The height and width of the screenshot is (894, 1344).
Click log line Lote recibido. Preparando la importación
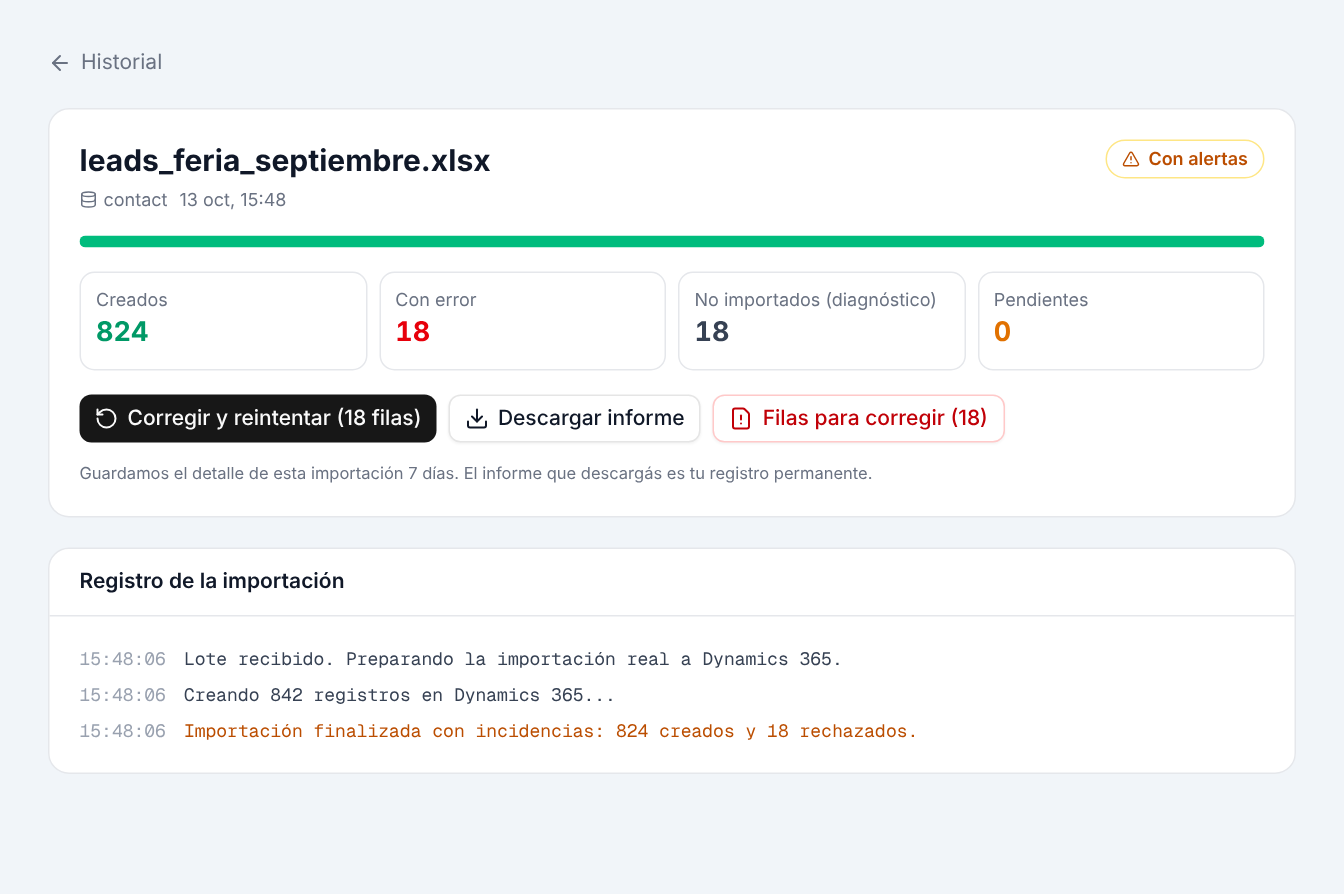pyautogui.click(x=513, y=659)
